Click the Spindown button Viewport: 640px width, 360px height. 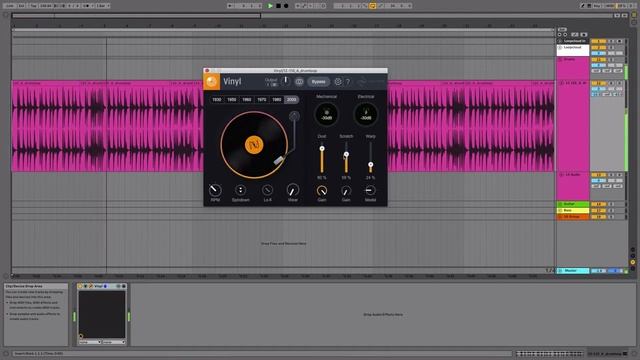click(240, 190)
